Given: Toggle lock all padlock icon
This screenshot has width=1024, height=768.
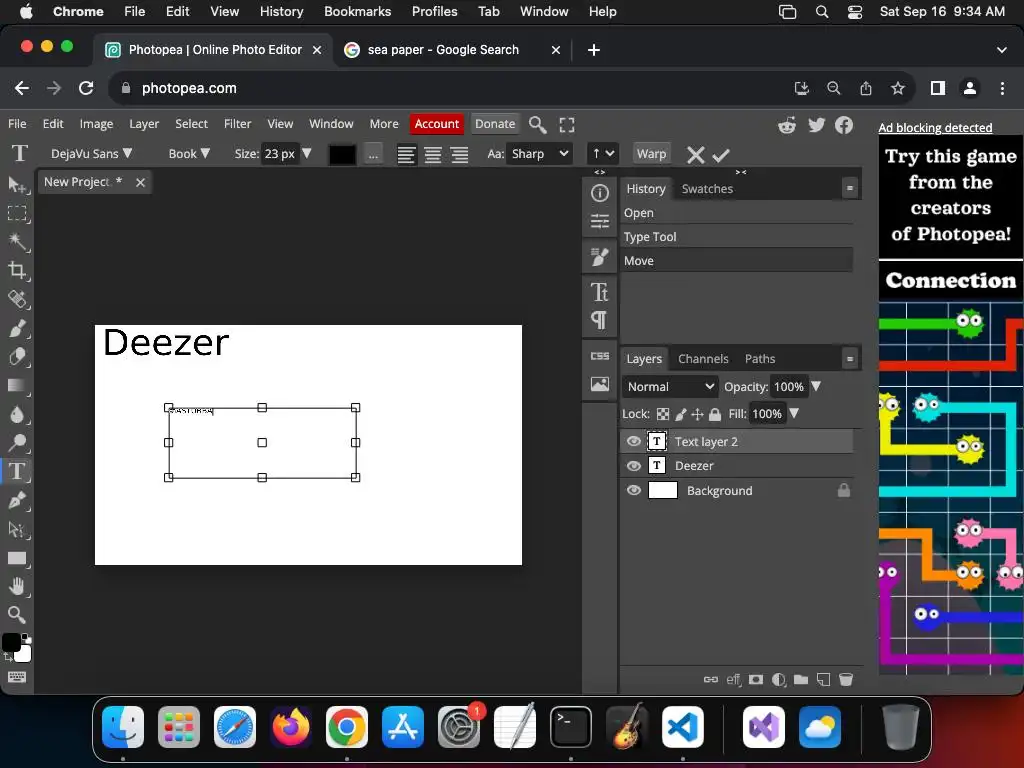Looking at the screenshot, I should pos(715,414).
